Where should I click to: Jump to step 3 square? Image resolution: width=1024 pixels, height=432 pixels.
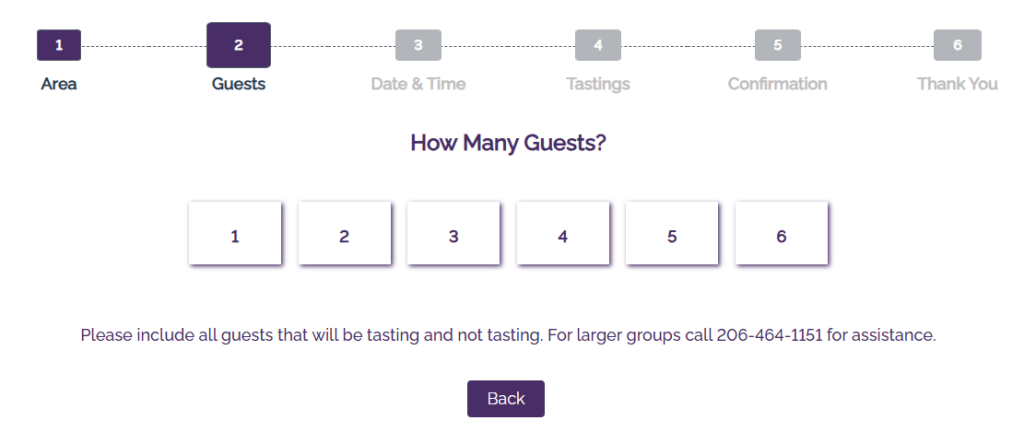[418, 45]
